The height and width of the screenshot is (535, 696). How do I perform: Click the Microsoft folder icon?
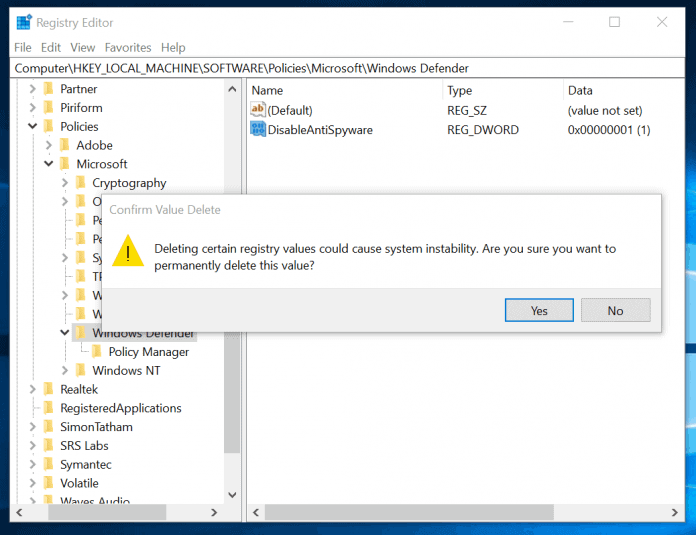[x=64, y=164]
